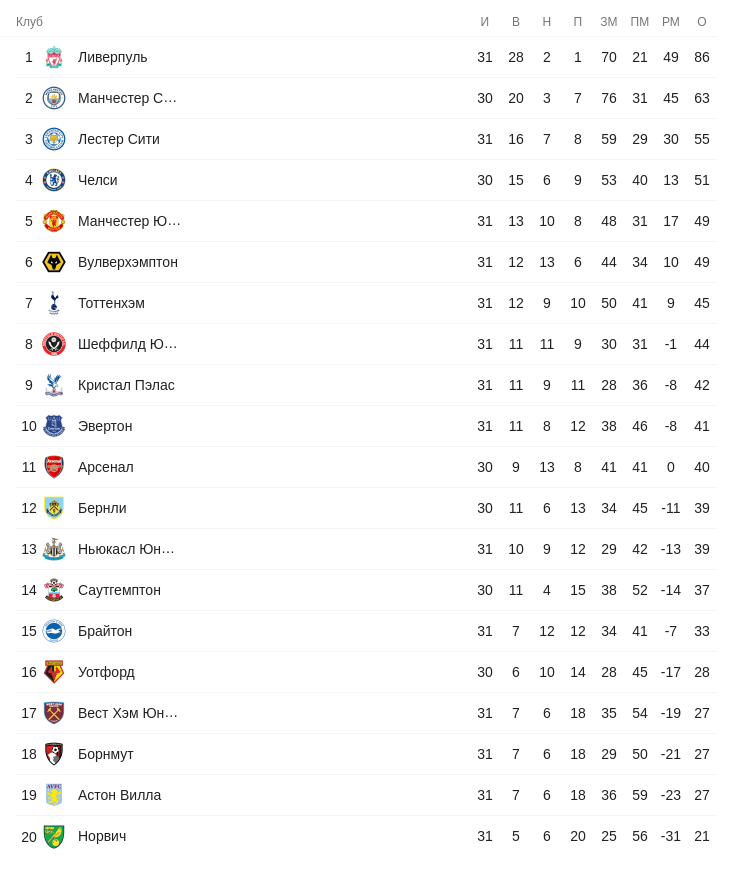The height and width of the screenshot is (880, 752).
Task: Click the Brighton (Брайтон) crest icon
Action: click(54, 631)
